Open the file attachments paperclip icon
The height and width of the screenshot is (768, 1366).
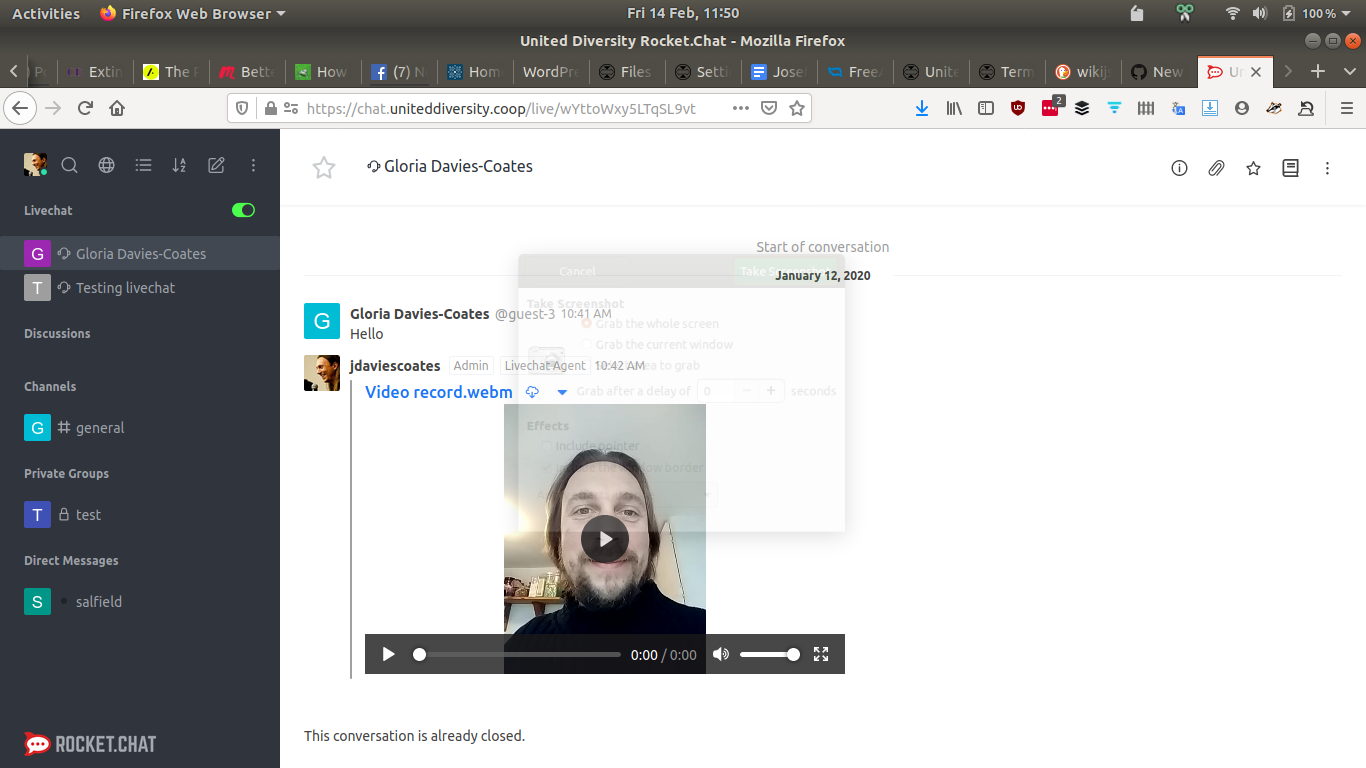(1216, 168)
